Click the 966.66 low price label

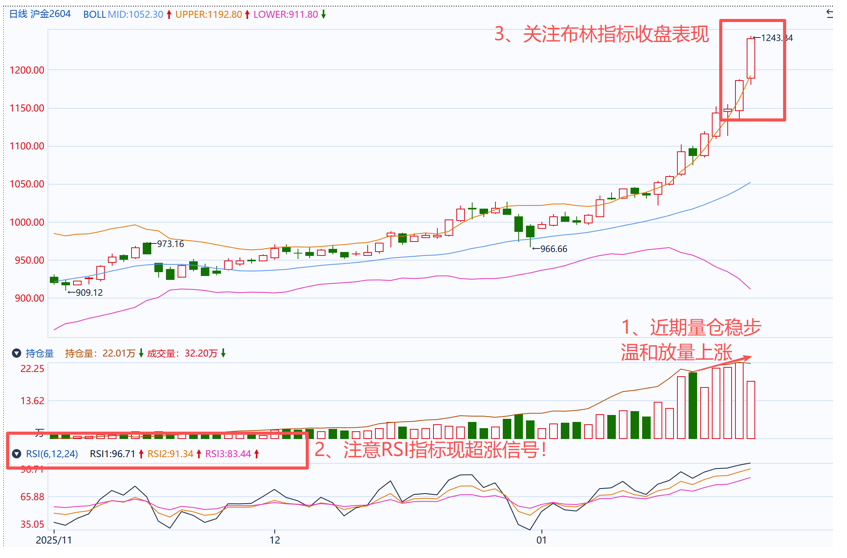tap(554, 249)
